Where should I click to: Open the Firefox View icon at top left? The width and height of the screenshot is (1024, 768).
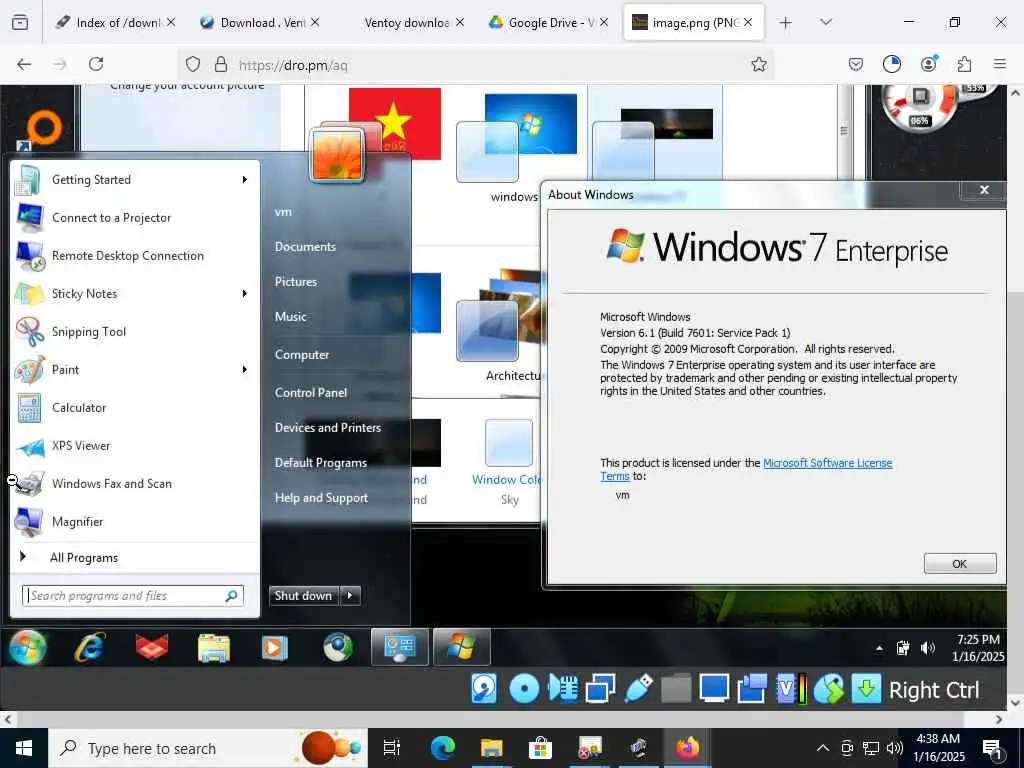pos(20,23)
